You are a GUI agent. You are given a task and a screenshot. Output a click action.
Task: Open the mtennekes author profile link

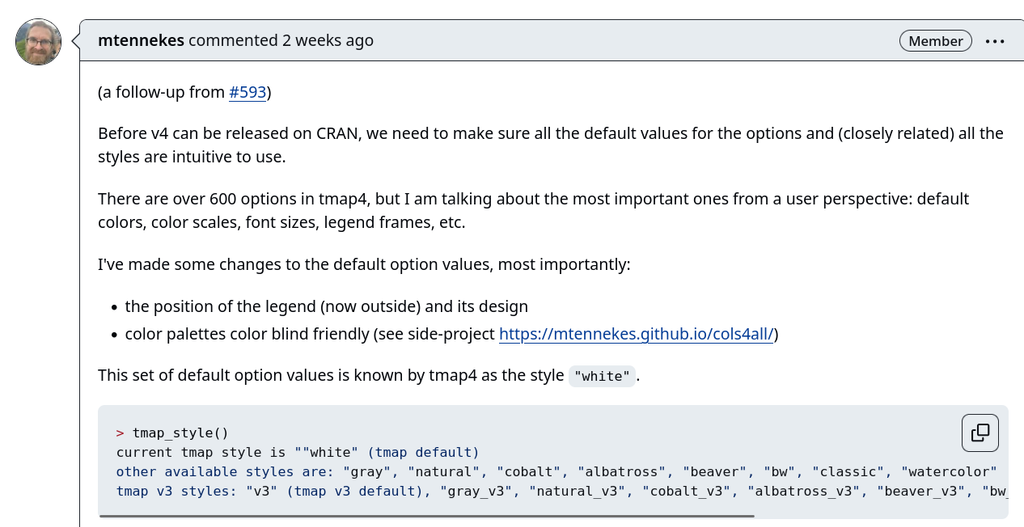click(141, 40)
